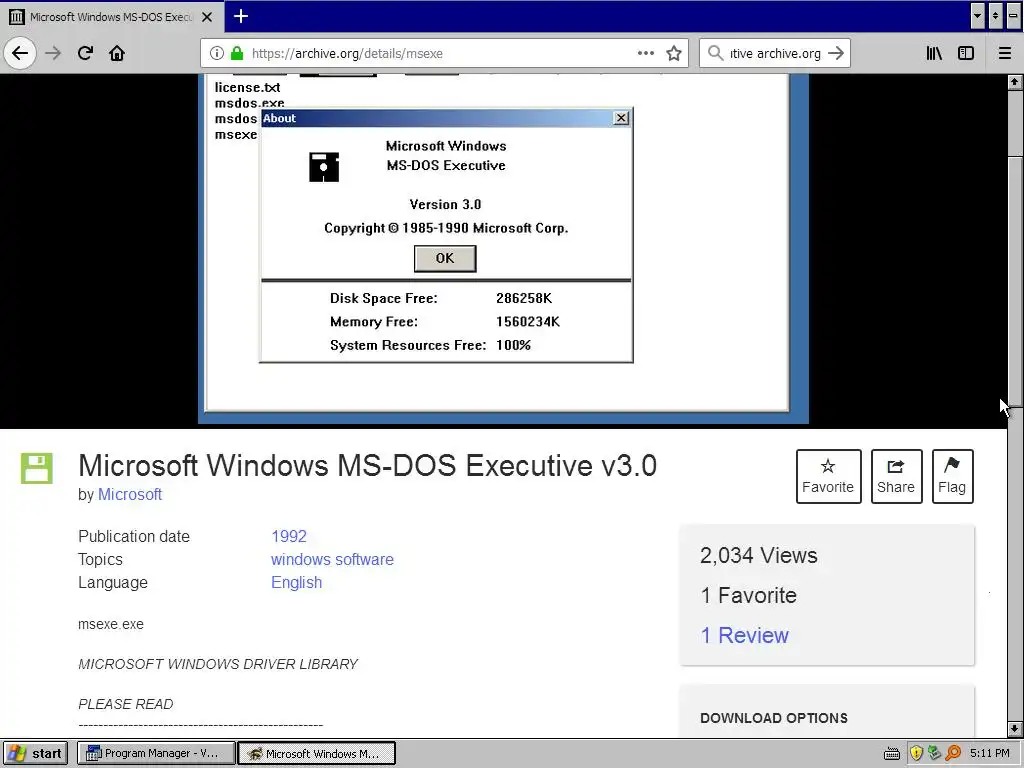This screenshot has height=768, width=1024.
Task: Click the Memory Free value 1560234K
Action: point(528,321)
